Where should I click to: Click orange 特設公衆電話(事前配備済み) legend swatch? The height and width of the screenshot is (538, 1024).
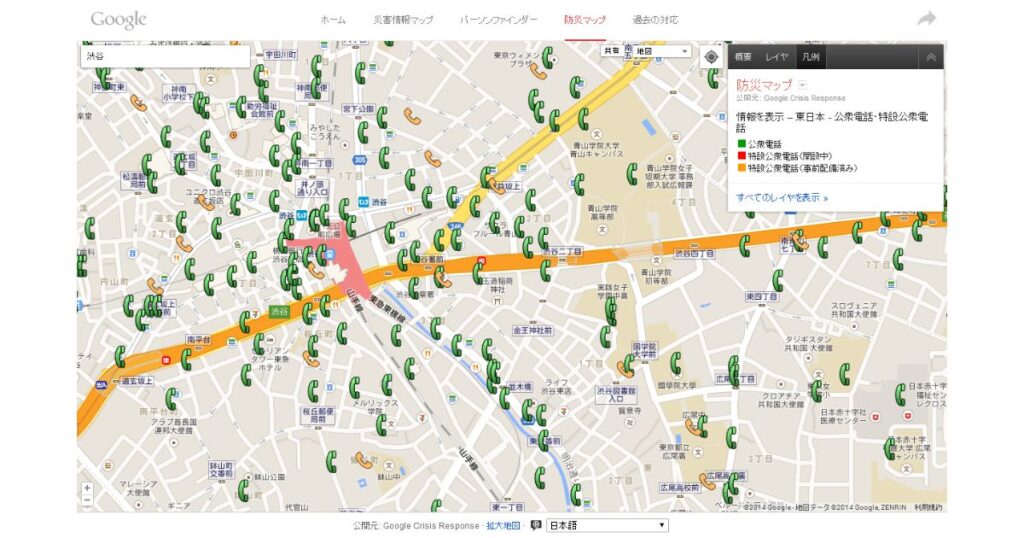[x=741, y=168]
